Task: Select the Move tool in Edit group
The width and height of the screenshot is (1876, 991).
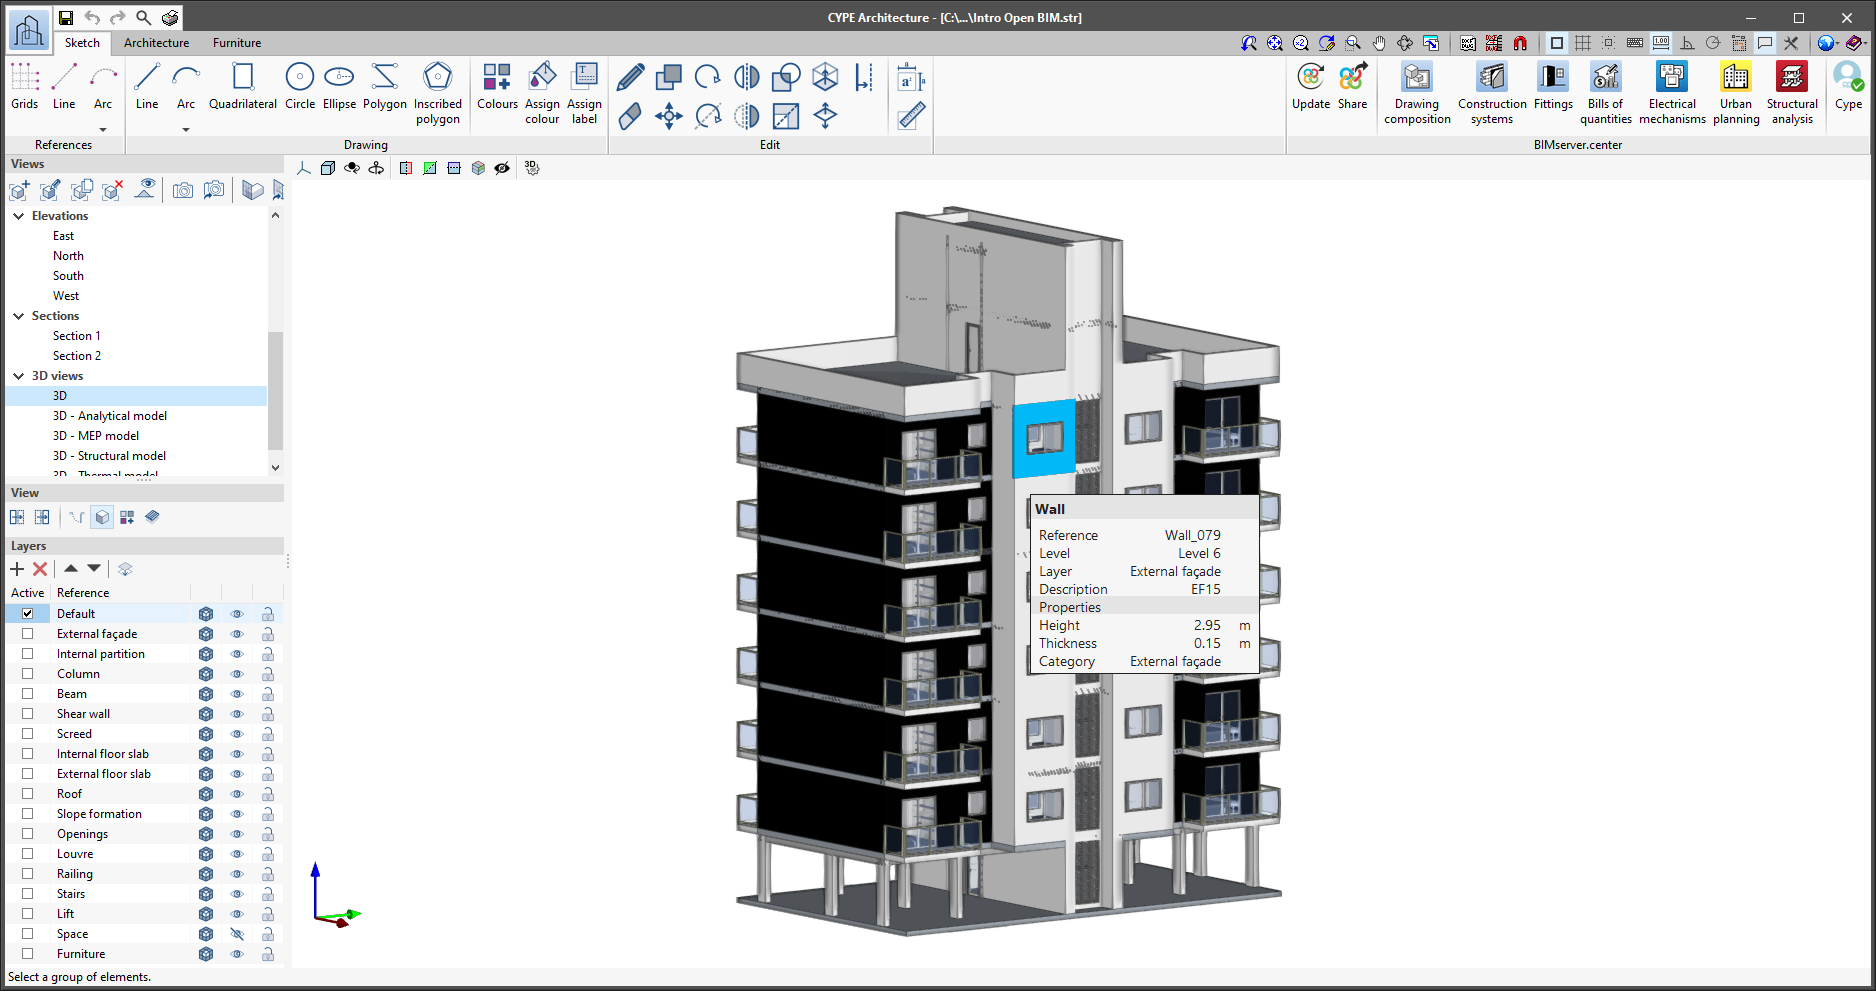Action: pos(669,116)
